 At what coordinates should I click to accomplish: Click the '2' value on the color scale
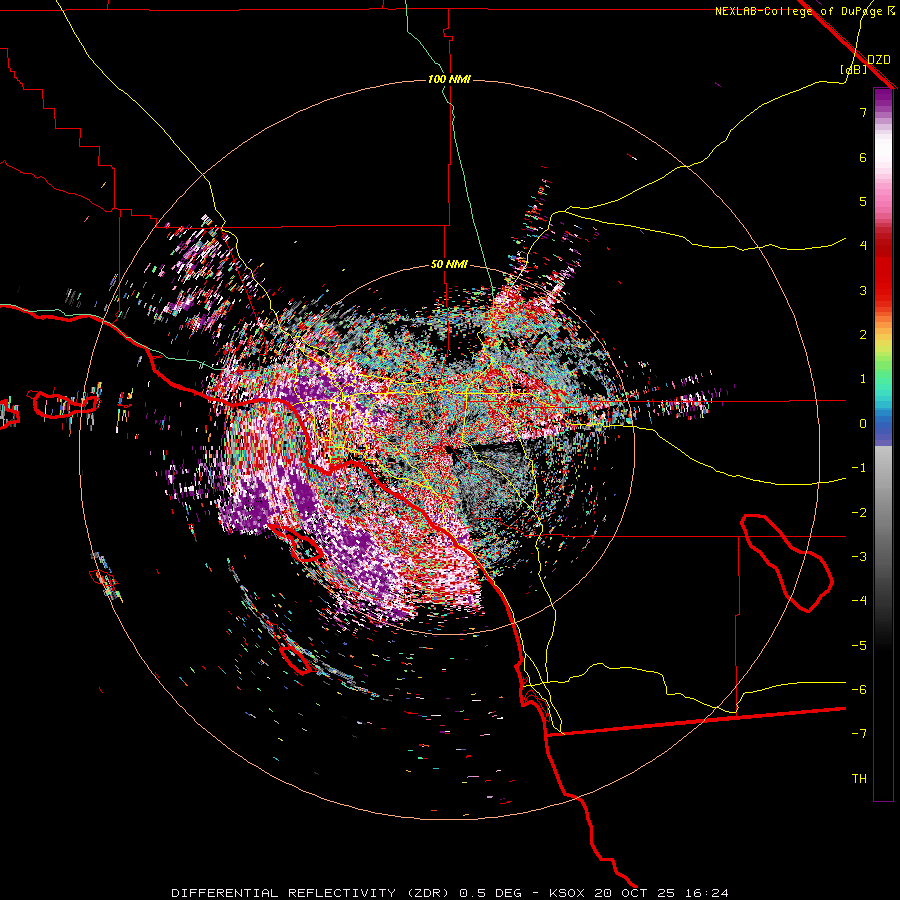[x=863, y=335]
